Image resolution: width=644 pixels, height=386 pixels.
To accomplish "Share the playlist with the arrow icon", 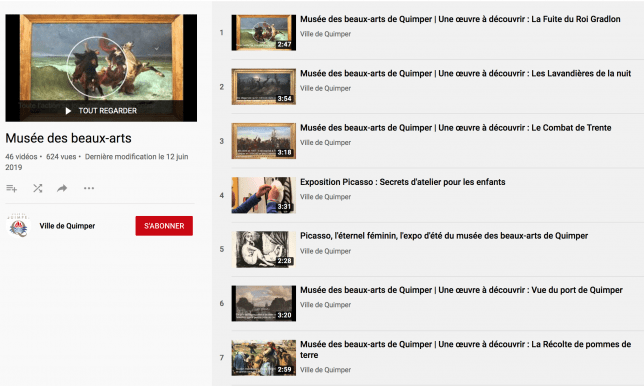I will pyautogui.click(x=62, y=188).
